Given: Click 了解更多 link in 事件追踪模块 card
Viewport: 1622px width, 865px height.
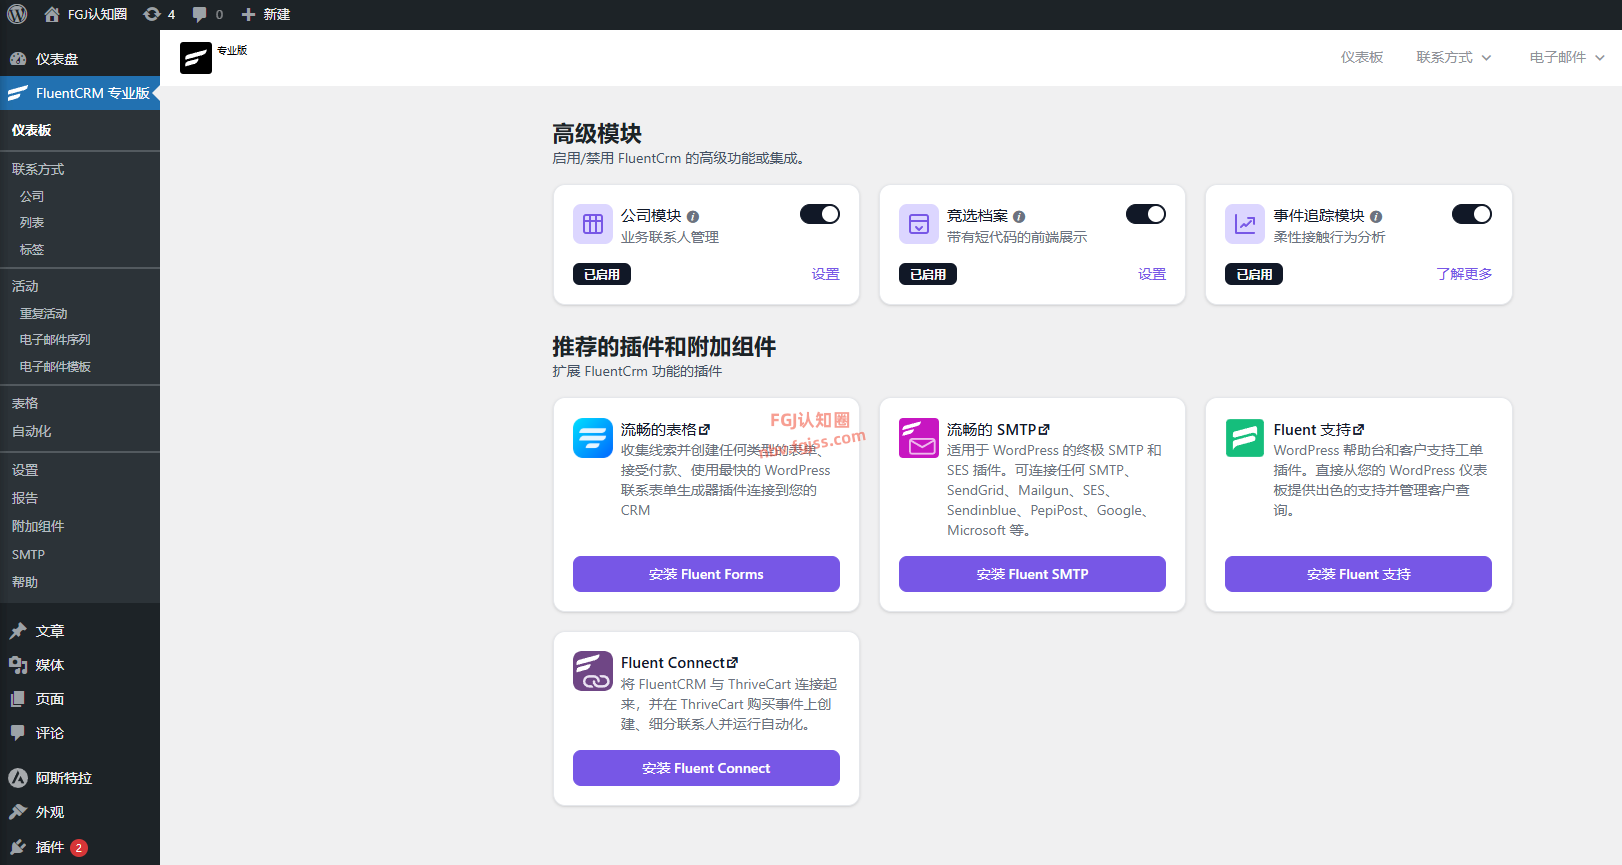Looking at the screenshot, I should tap(1464, 274).
